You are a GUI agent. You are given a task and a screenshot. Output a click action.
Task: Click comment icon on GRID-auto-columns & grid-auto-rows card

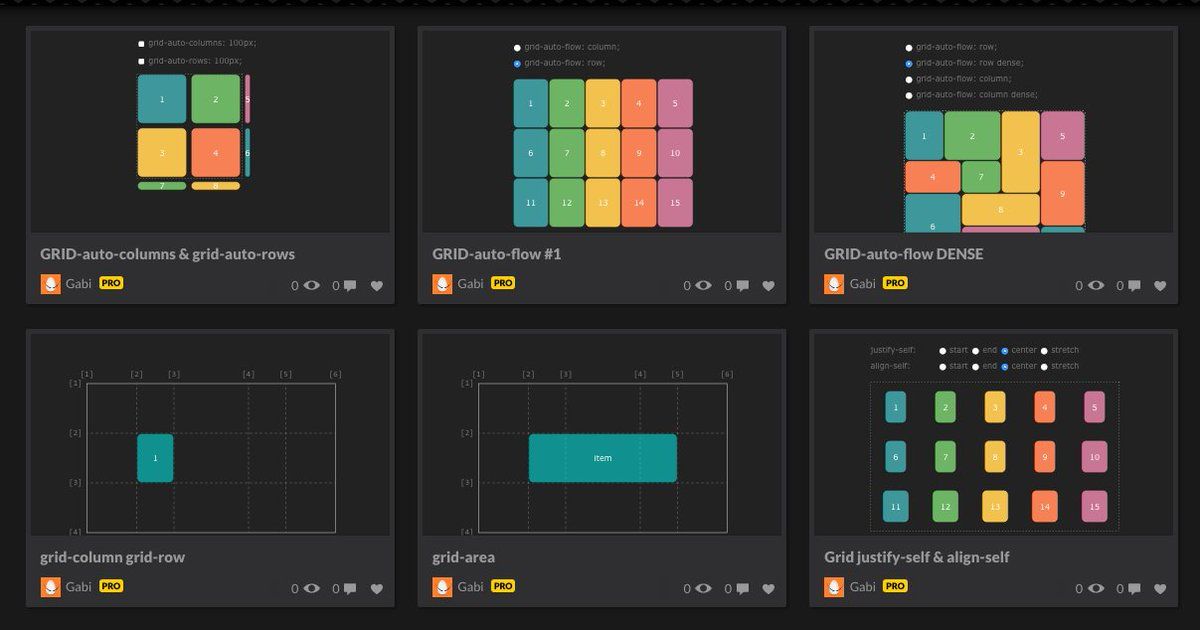click(350, 285)
